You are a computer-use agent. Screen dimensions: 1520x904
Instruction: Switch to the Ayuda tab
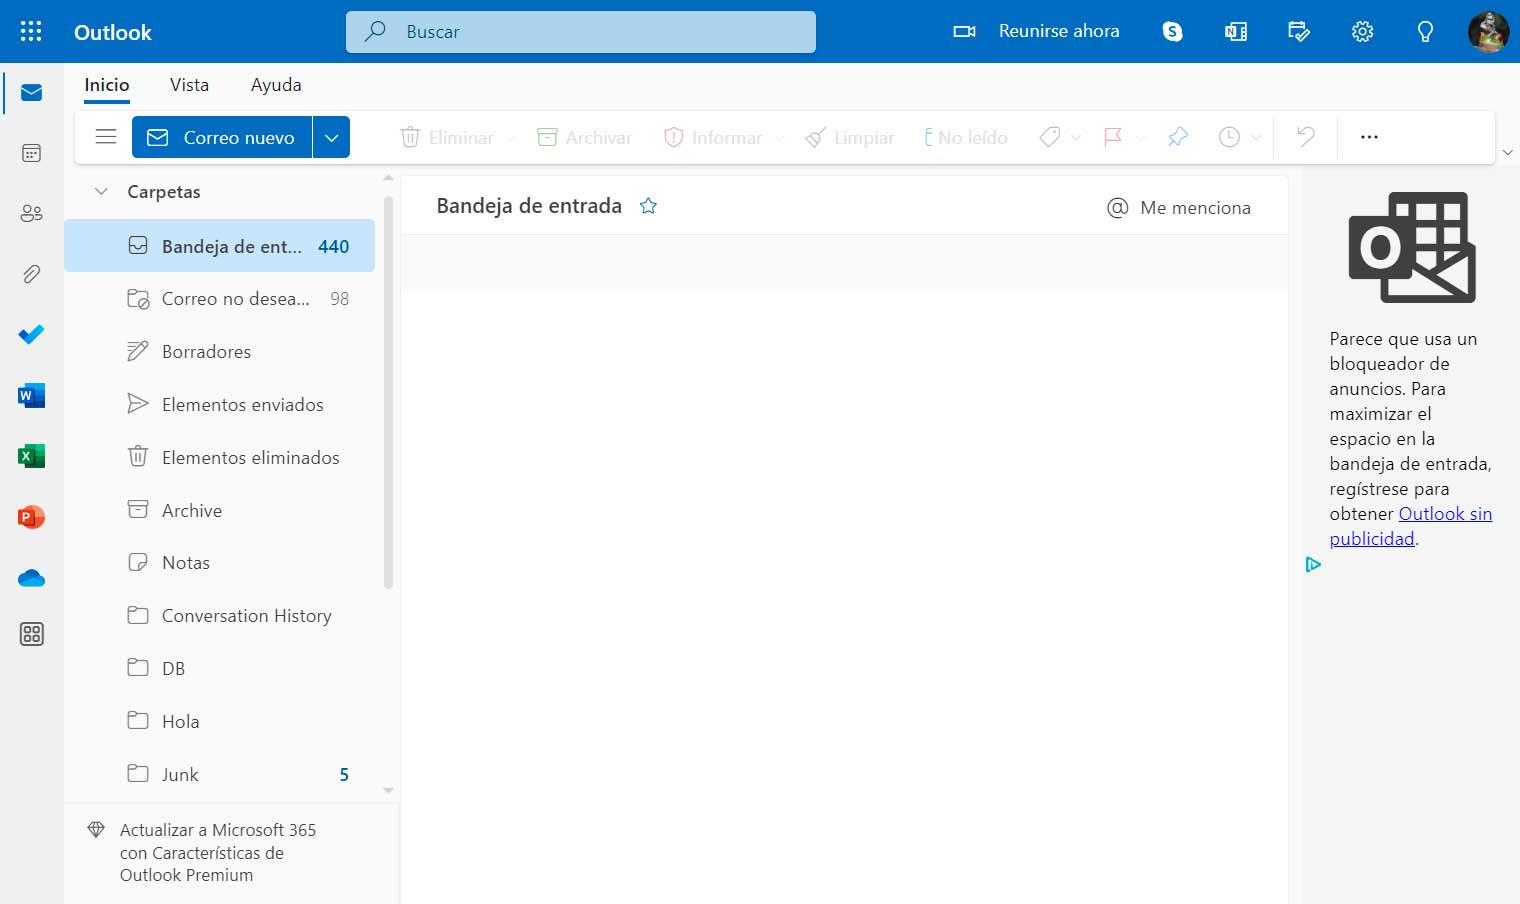click(x=276, y=85)
